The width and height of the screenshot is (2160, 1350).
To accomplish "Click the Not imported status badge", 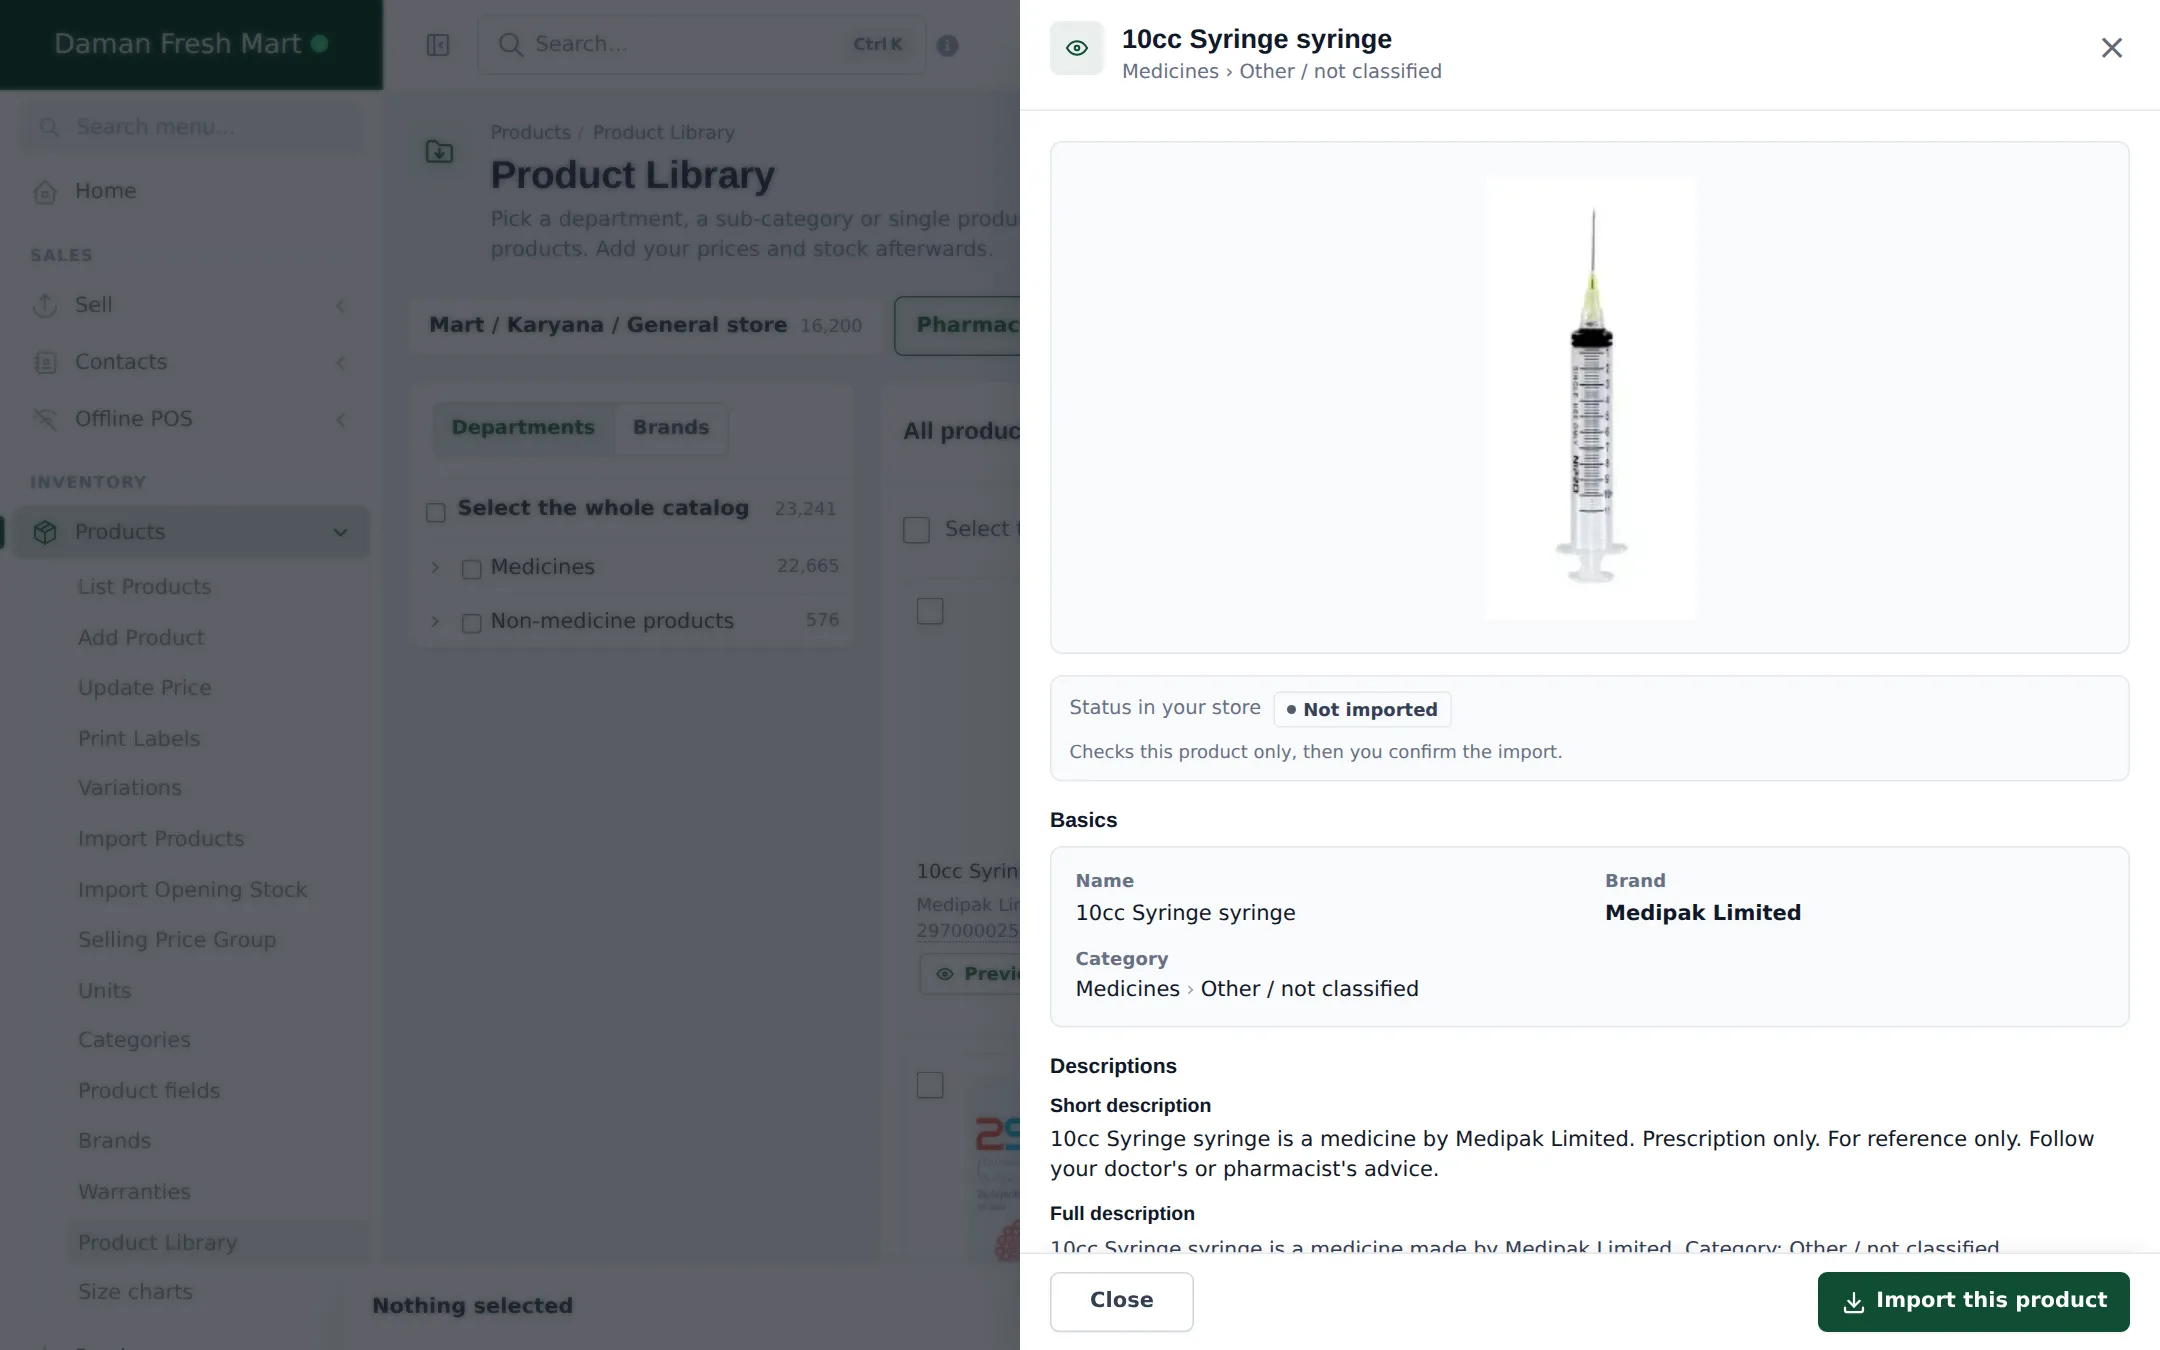I will point(1362,710).
